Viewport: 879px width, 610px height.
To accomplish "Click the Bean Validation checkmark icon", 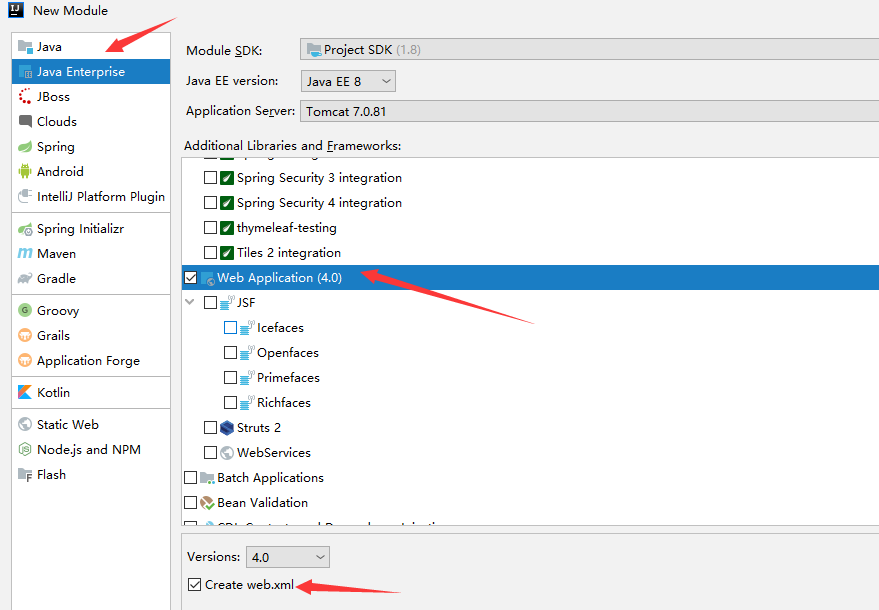I will [207, 503].
